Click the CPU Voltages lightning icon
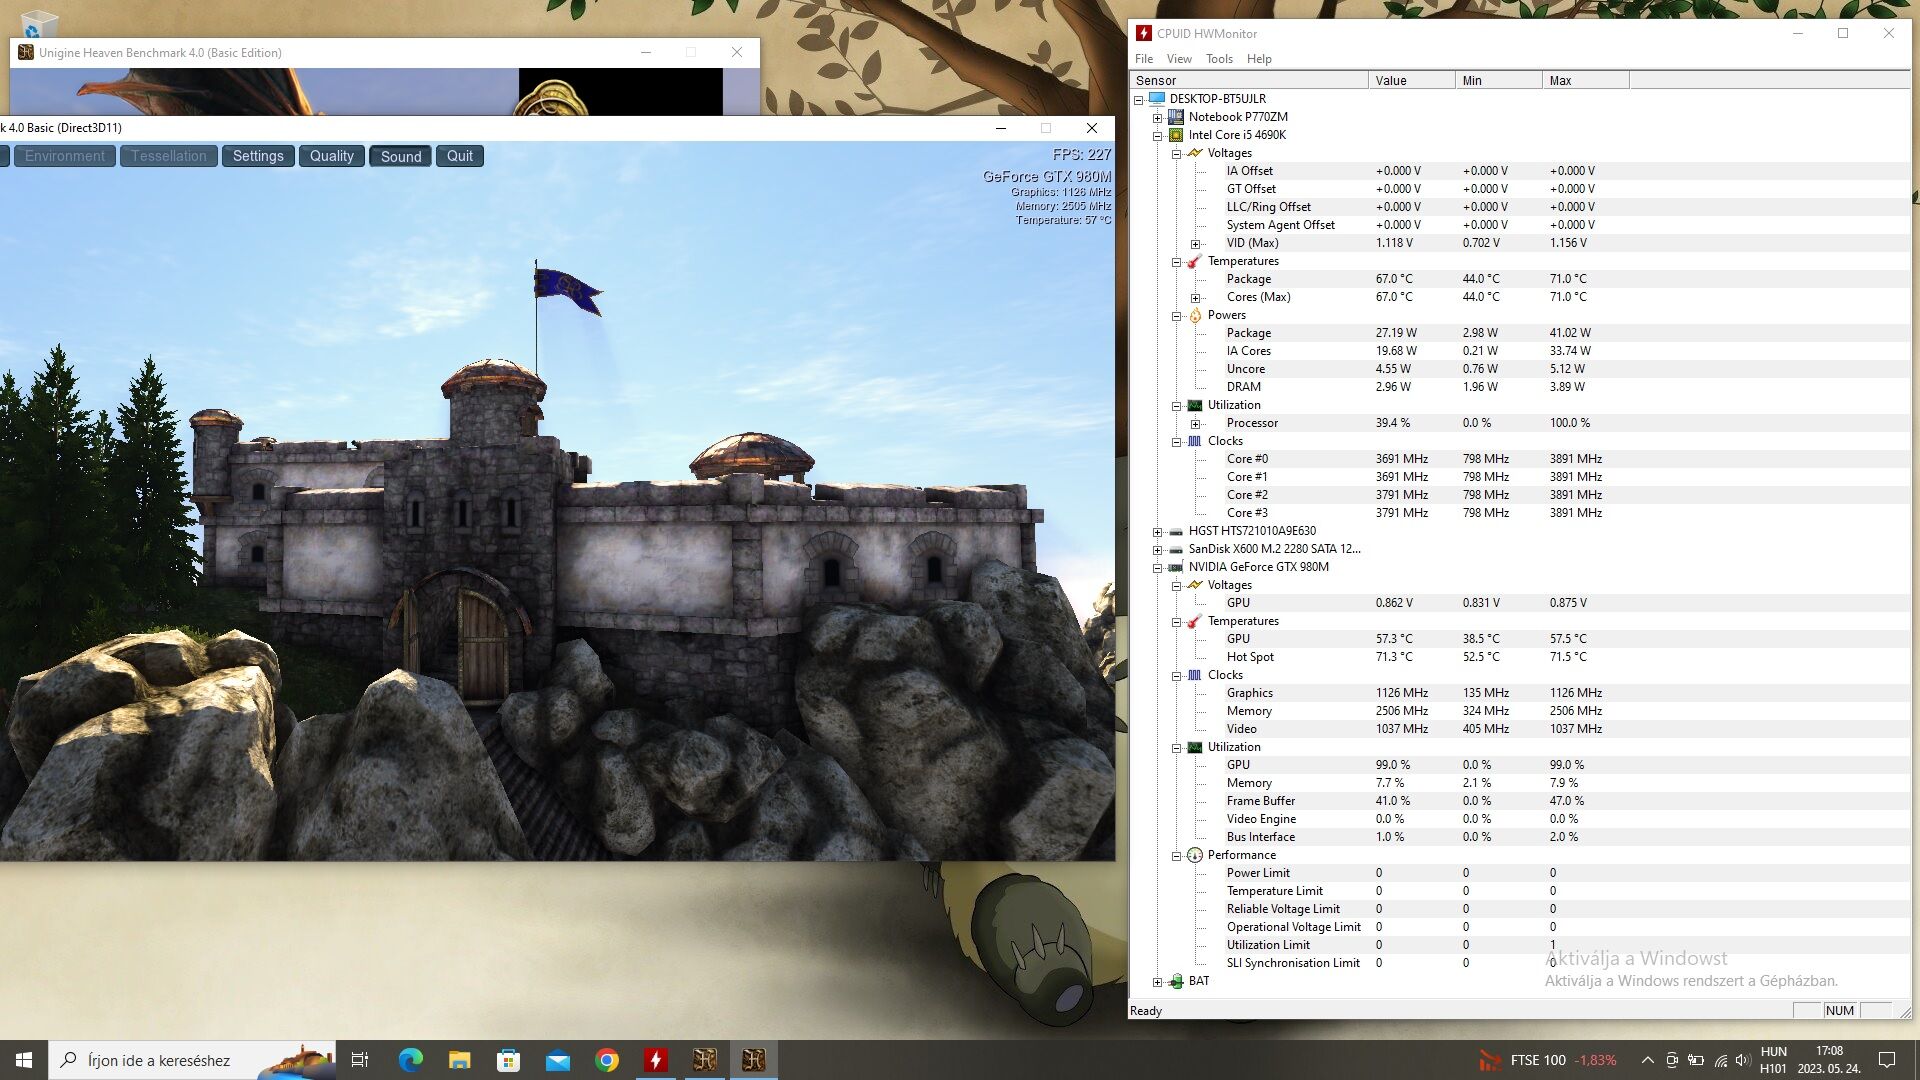 click(1194, 153)
